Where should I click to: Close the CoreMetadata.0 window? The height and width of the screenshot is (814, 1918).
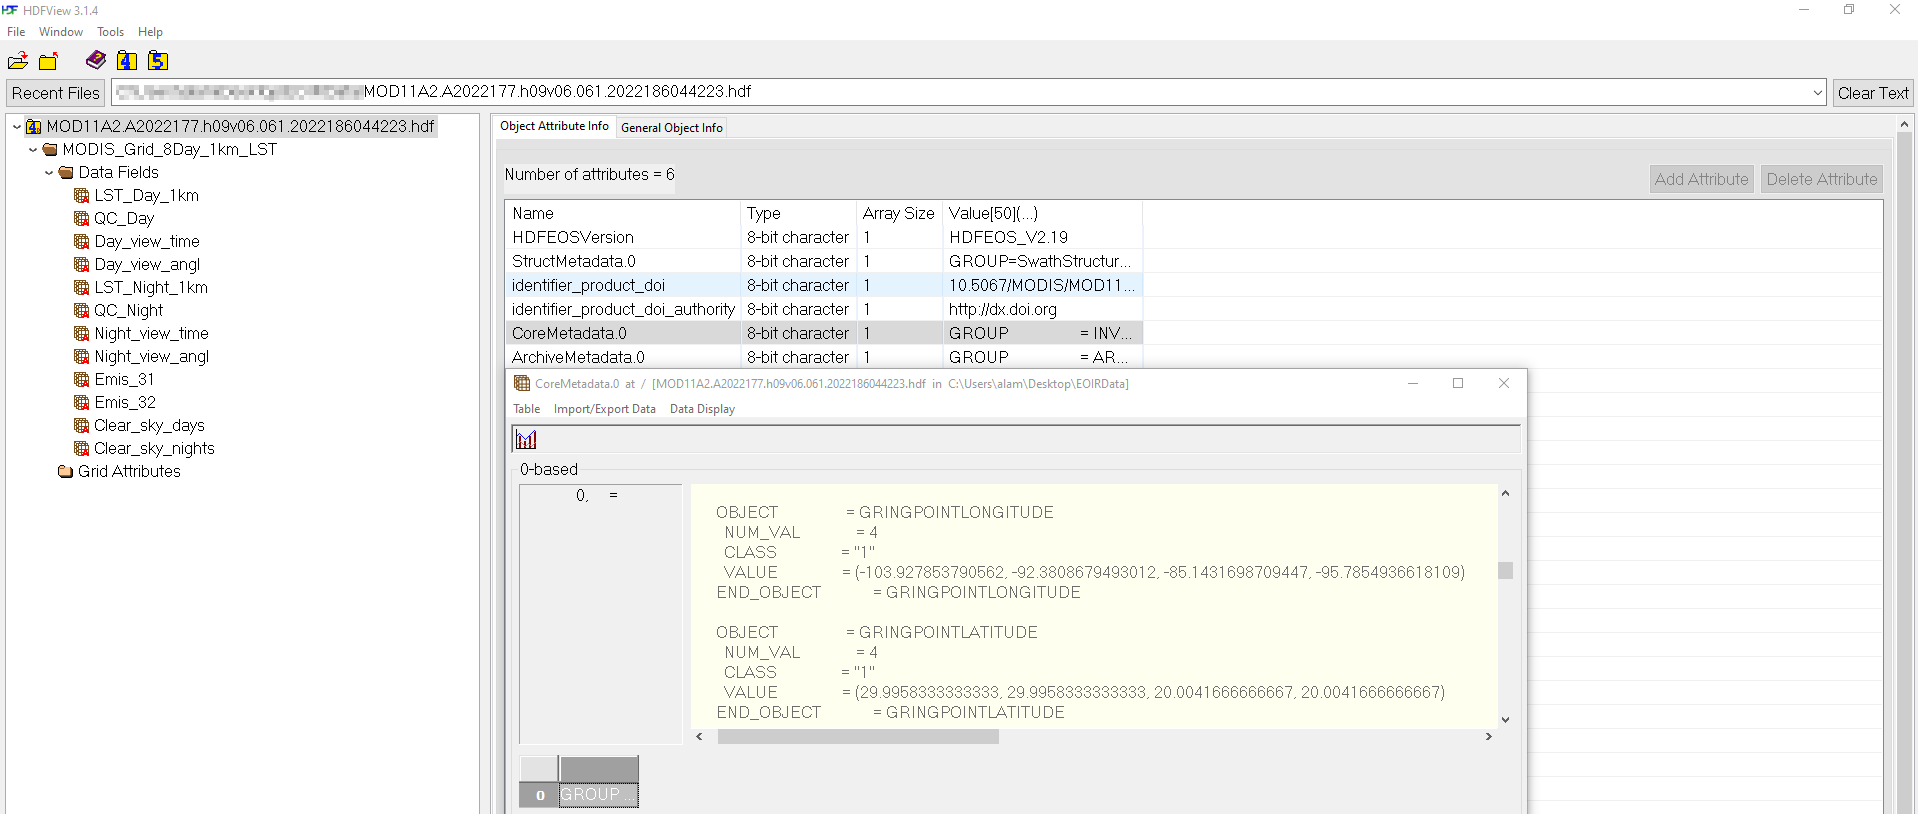(1503, 383)
